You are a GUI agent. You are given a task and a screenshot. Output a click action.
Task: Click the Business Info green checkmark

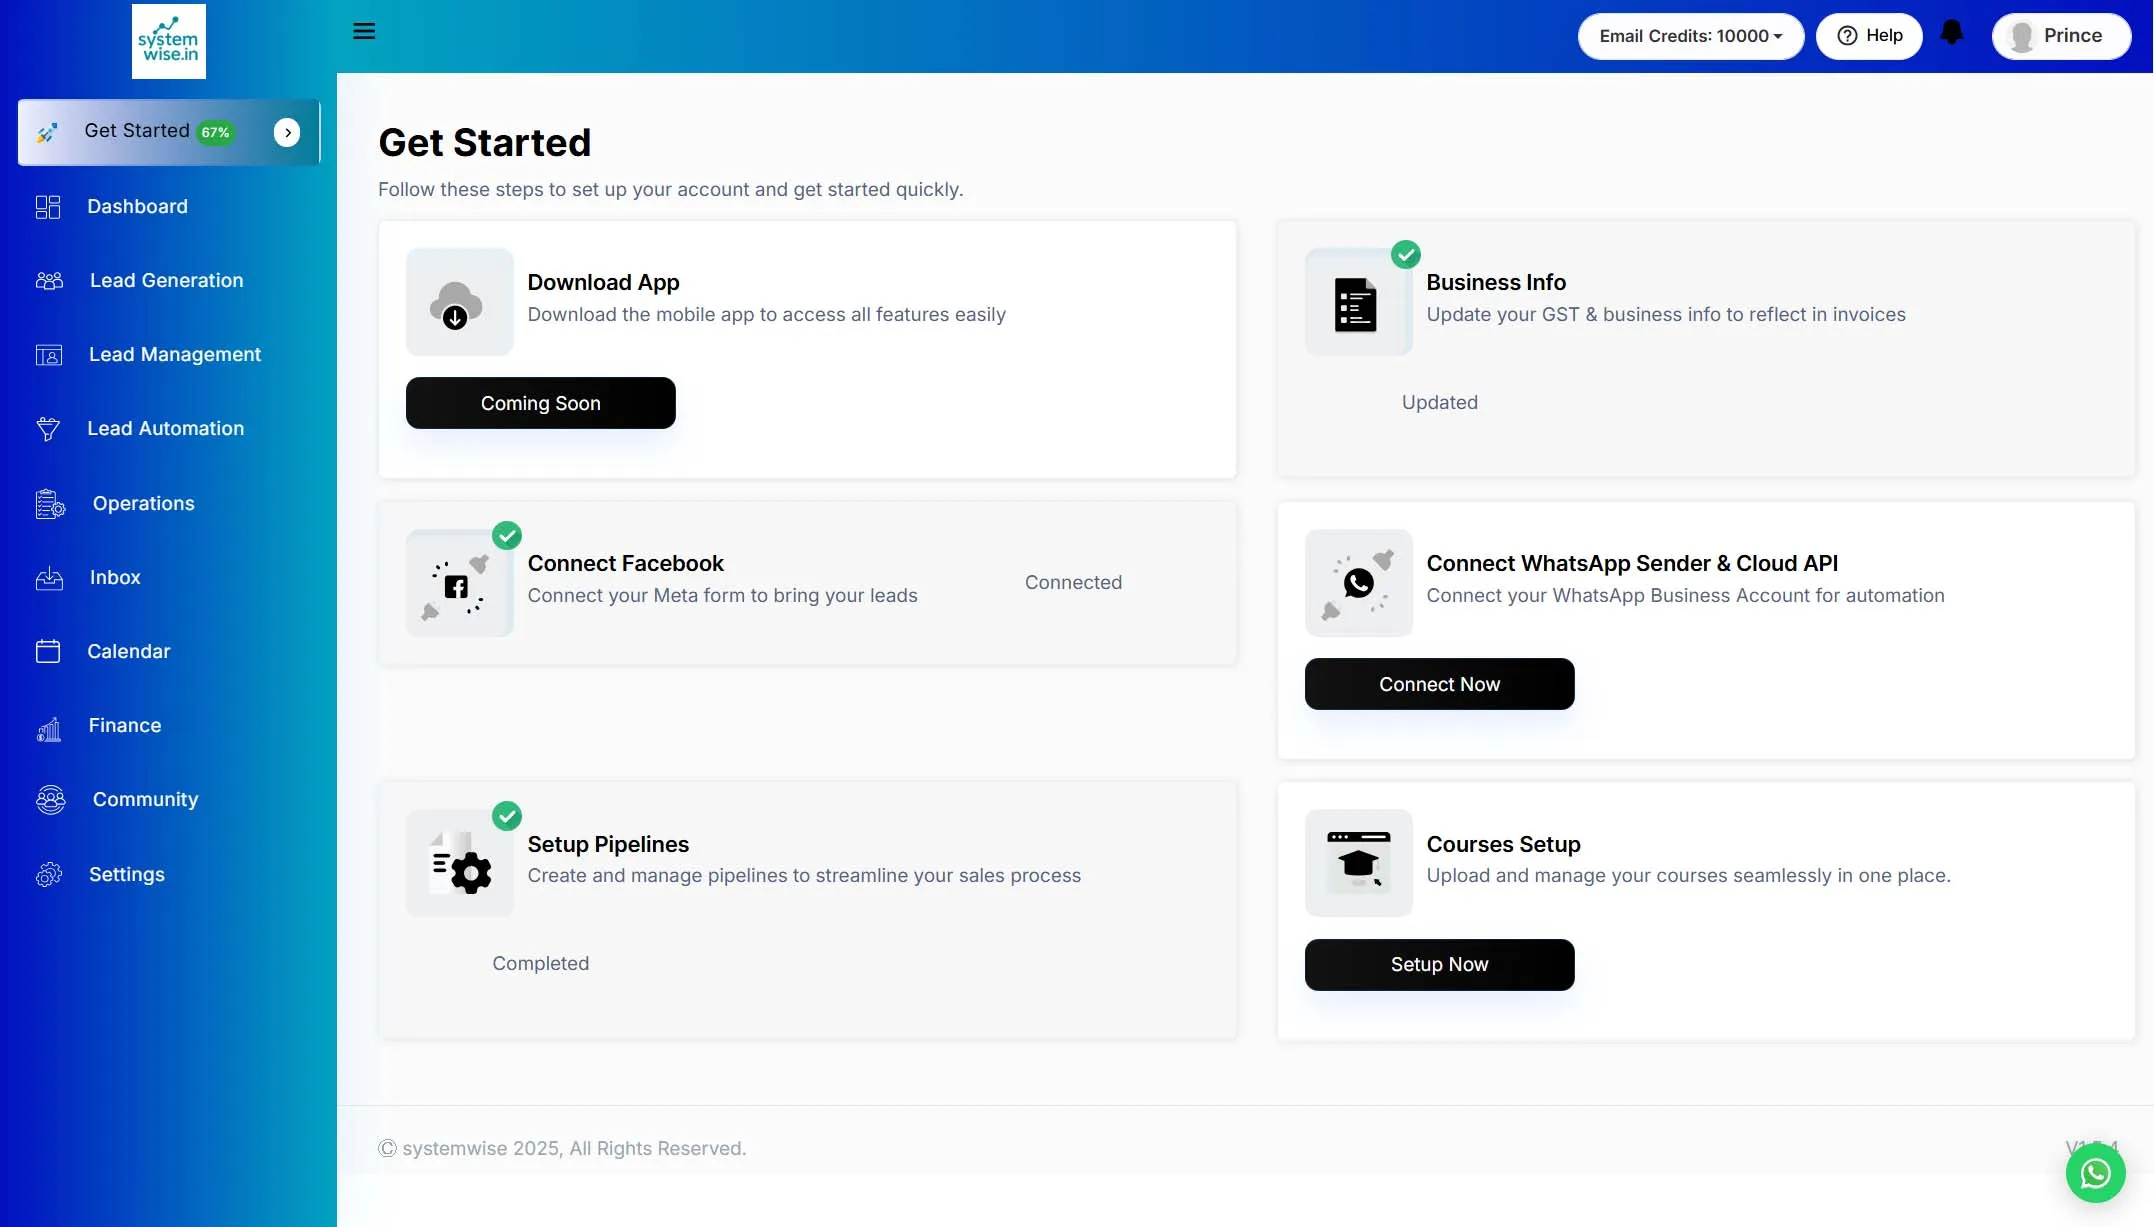pos(1405,255)
